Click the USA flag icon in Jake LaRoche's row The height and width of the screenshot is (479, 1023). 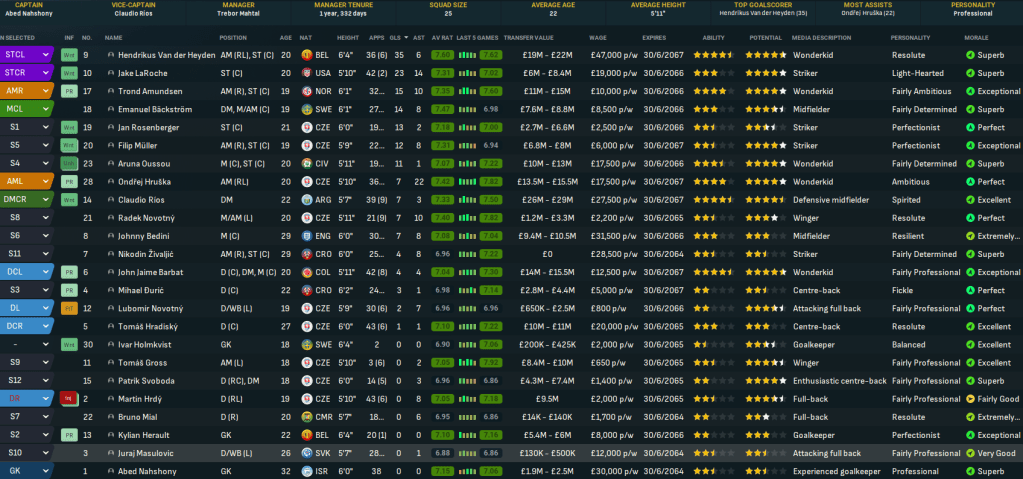coord(306,73)
